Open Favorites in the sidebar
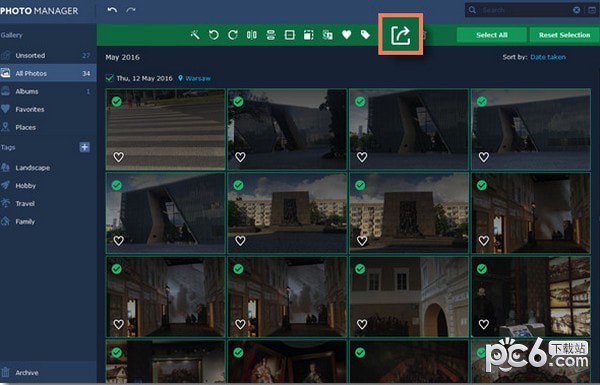The height and width of the screenshot is (385, 600). (x=48, y=109)
